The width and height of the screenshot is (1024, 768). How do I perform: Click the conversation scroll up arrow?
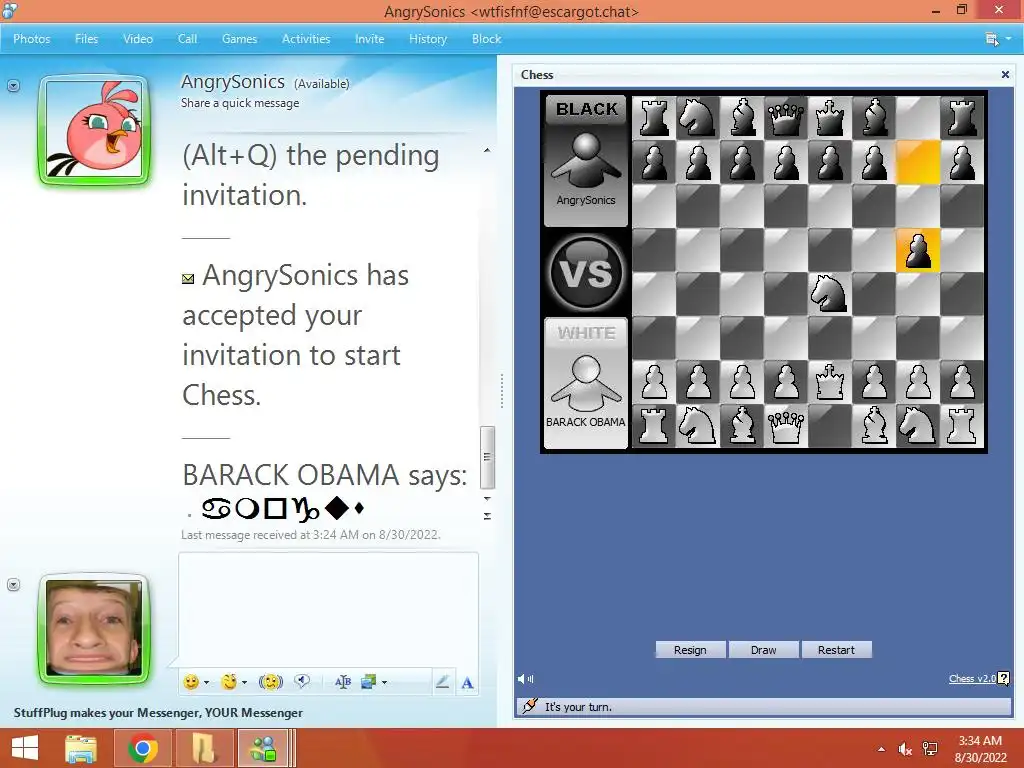pyautogui.click(x=487, y=150)
